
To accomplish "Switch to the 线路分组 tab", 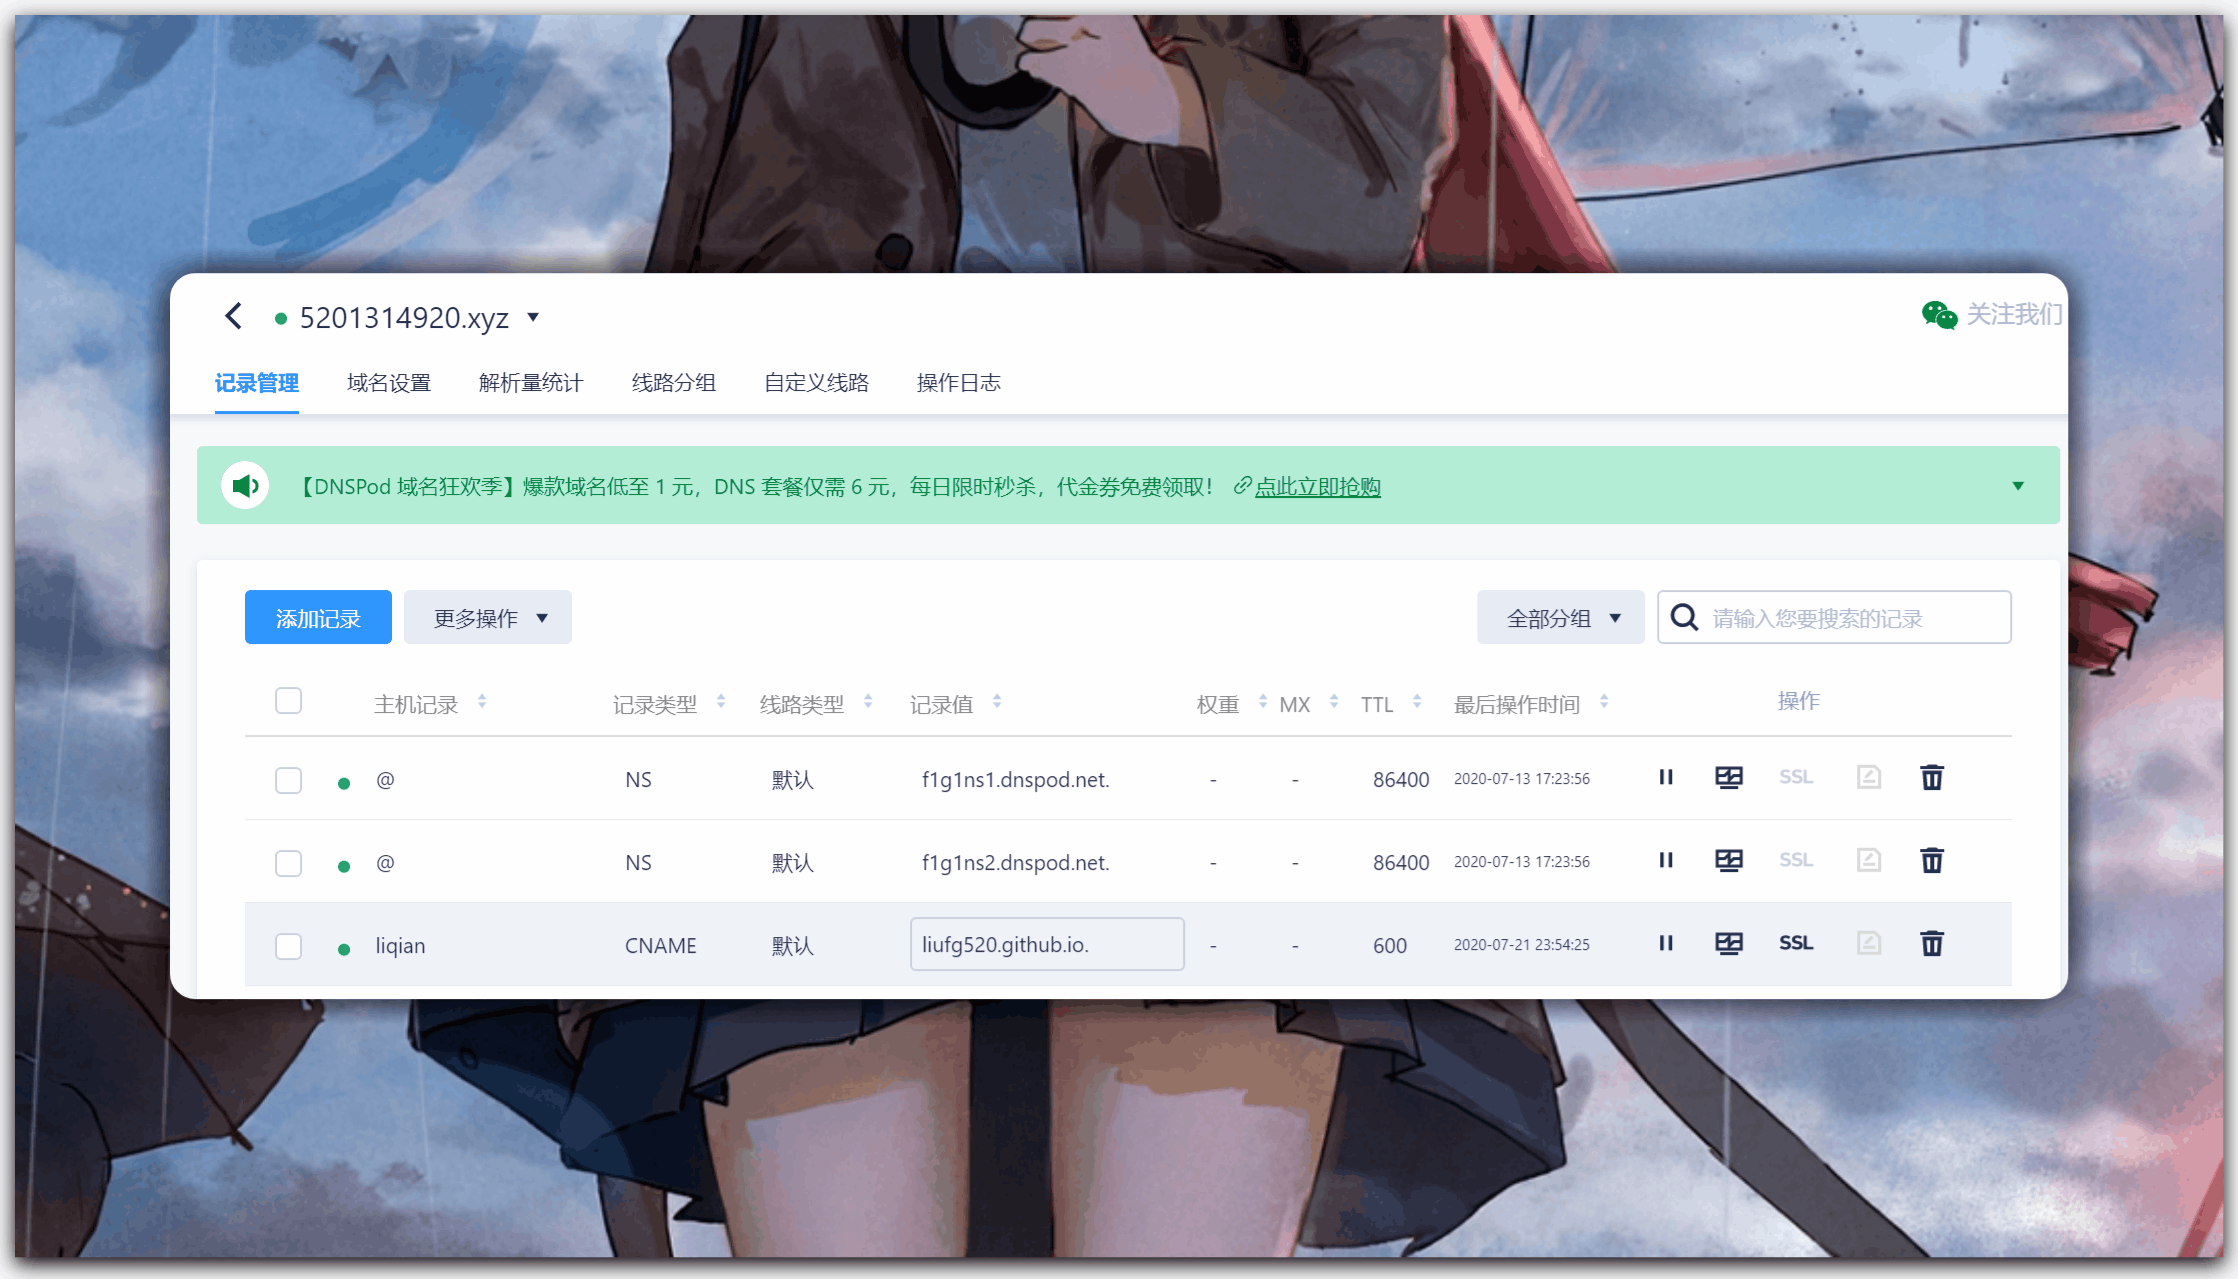I will pos(674,383).
